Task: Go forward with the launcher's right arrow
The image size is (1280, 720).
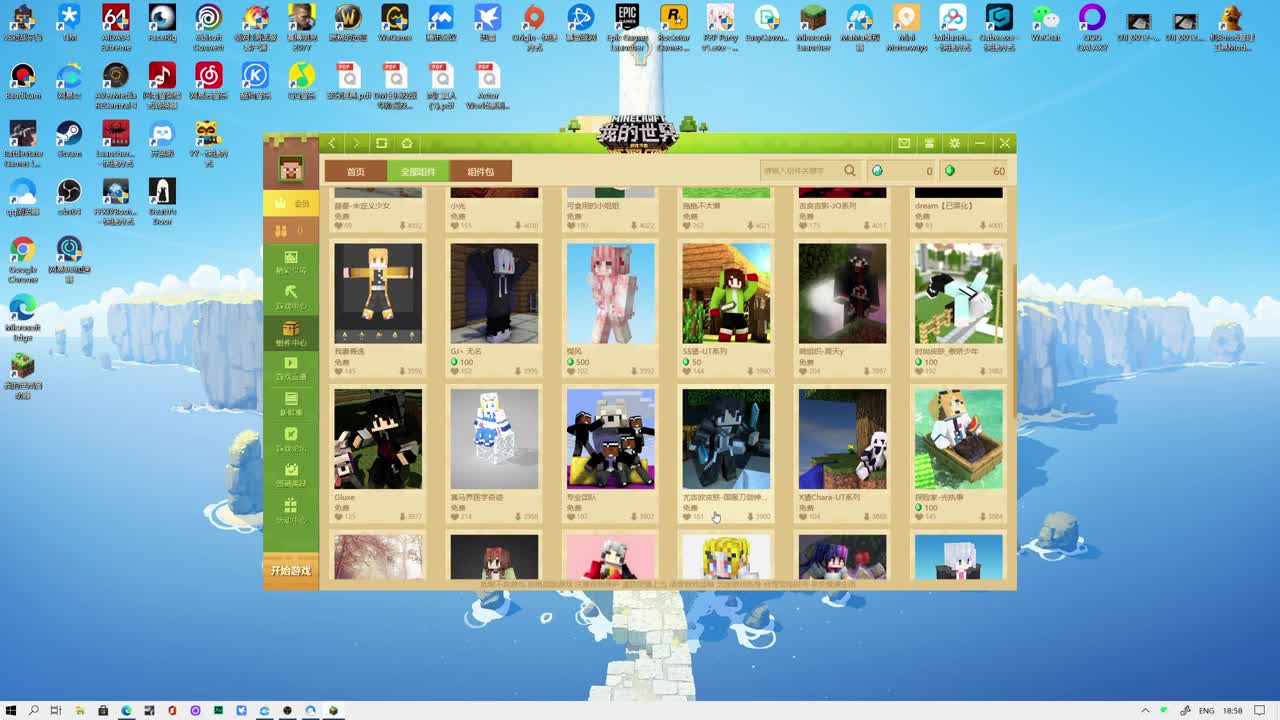Action: [x=356, y=143]
